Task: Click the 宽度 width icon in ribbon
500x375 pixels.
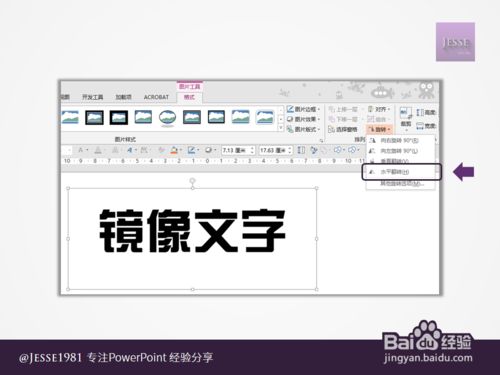Action: point(420,126)
